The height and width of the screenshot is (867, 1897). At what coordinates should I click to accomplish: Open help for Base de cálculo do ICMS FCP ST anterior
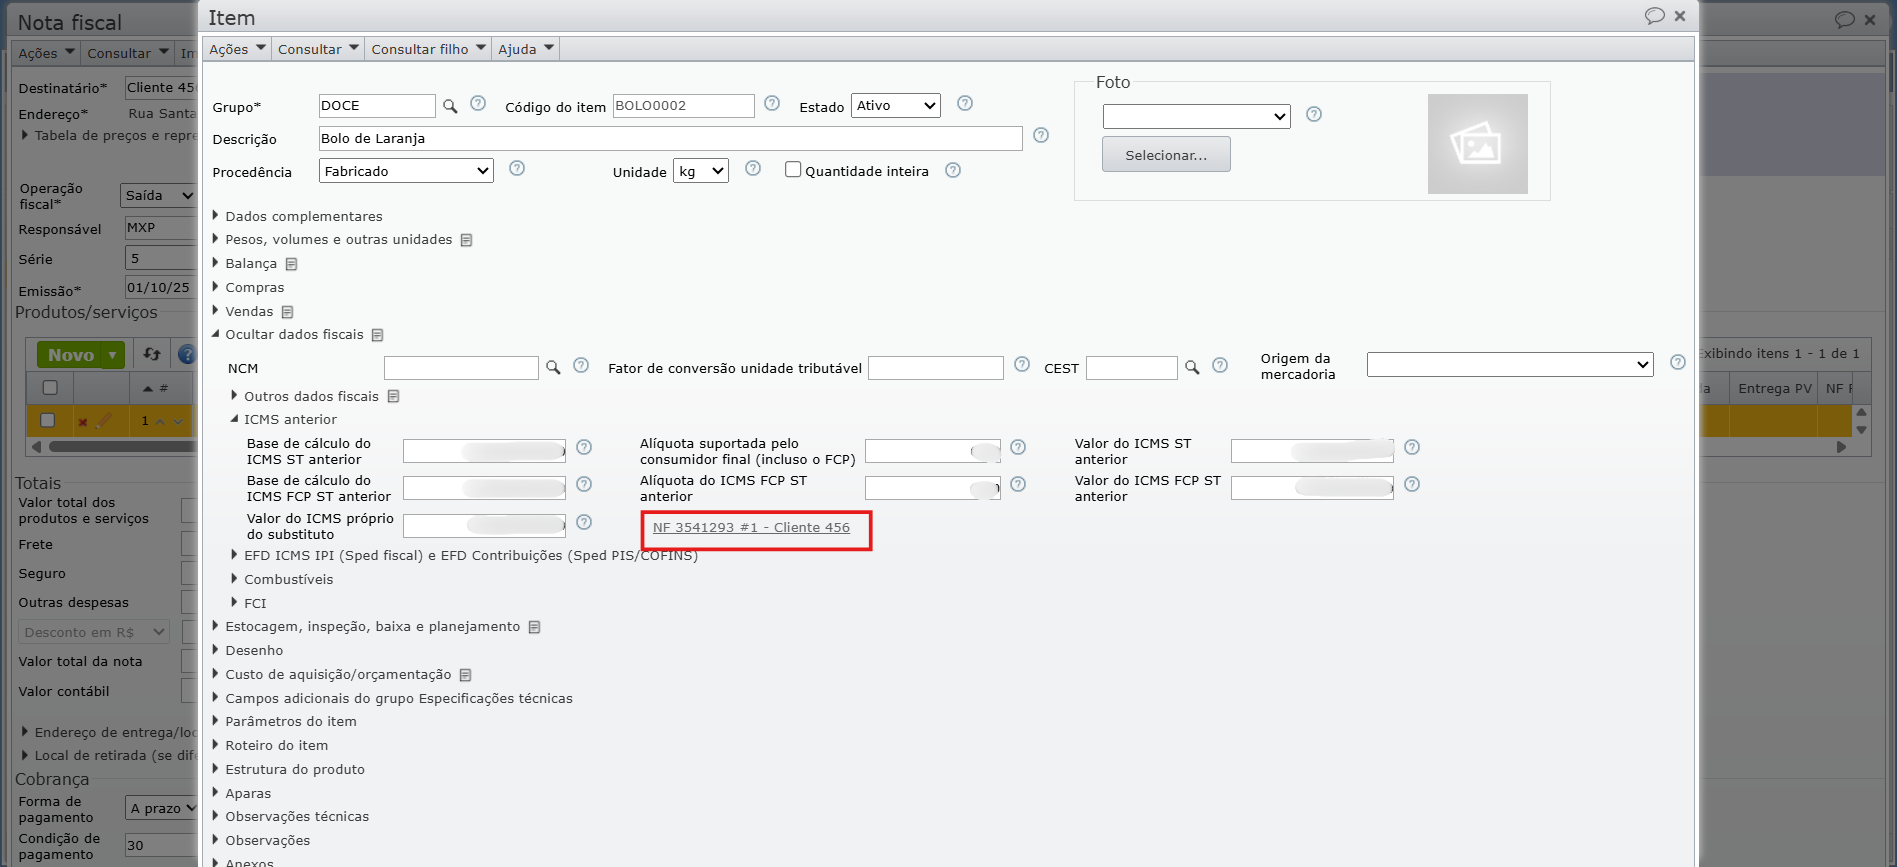[x=584, y=484]
